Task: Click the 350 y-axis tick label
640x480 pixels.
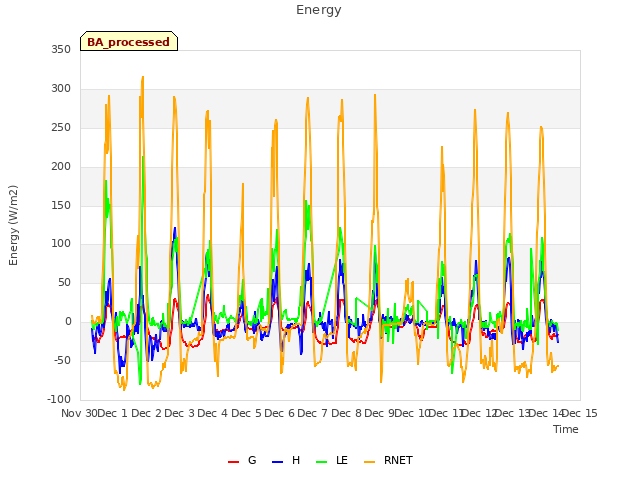Action: coord(61,50)
